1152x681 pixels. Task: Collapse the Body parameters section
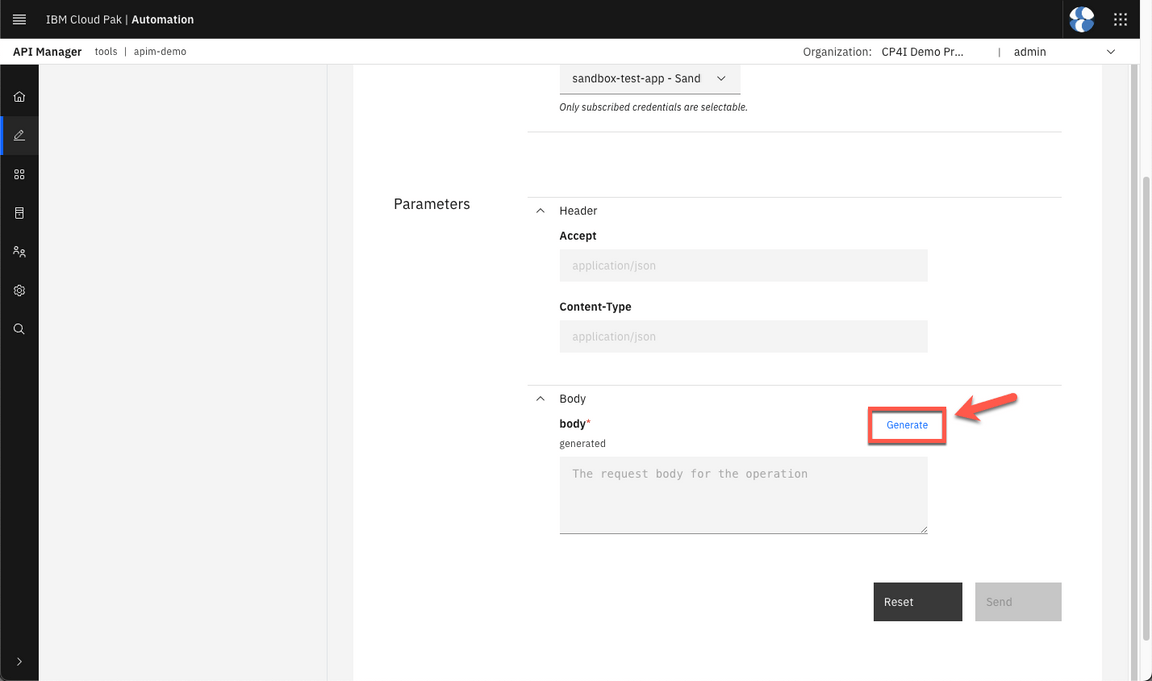point(541,399)
